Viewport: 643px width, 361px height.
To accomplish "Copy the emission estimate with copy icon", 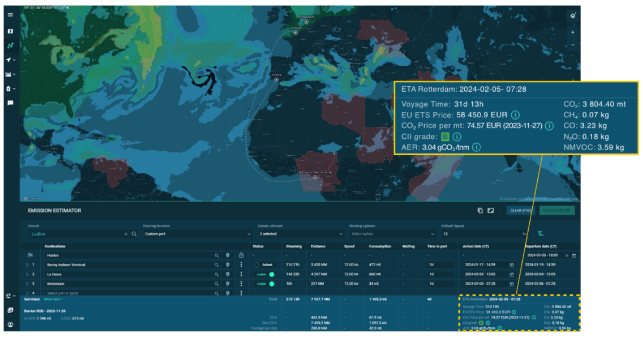I will pyautogui.click(x=480, y=210).
